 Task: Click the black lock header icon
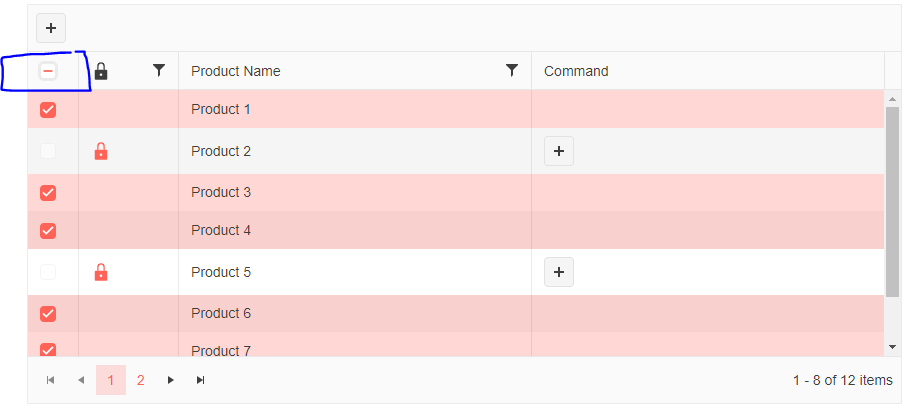click(101, 71)
